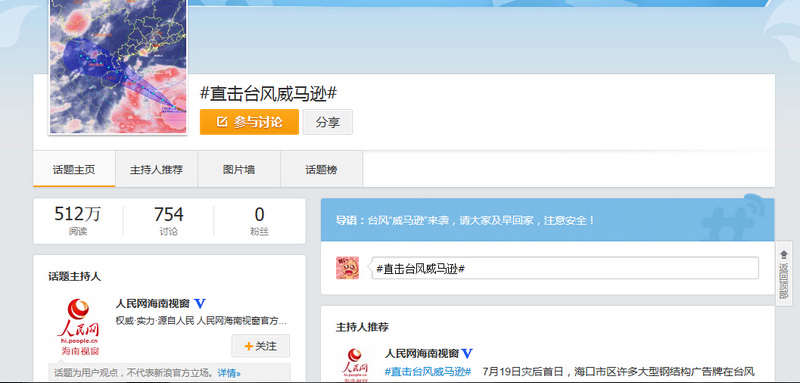Screen dimensions: 800x383
Task: Click the 分享 share button
Action: [328, 122]
